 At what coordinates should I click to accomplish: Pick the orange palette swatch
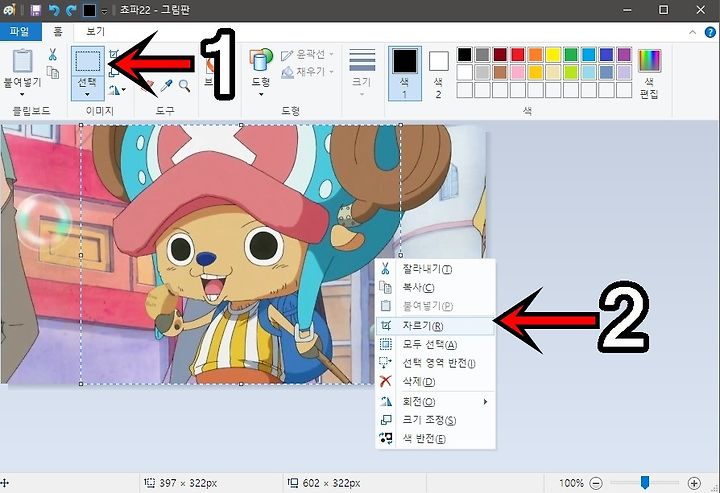[535, 55]
